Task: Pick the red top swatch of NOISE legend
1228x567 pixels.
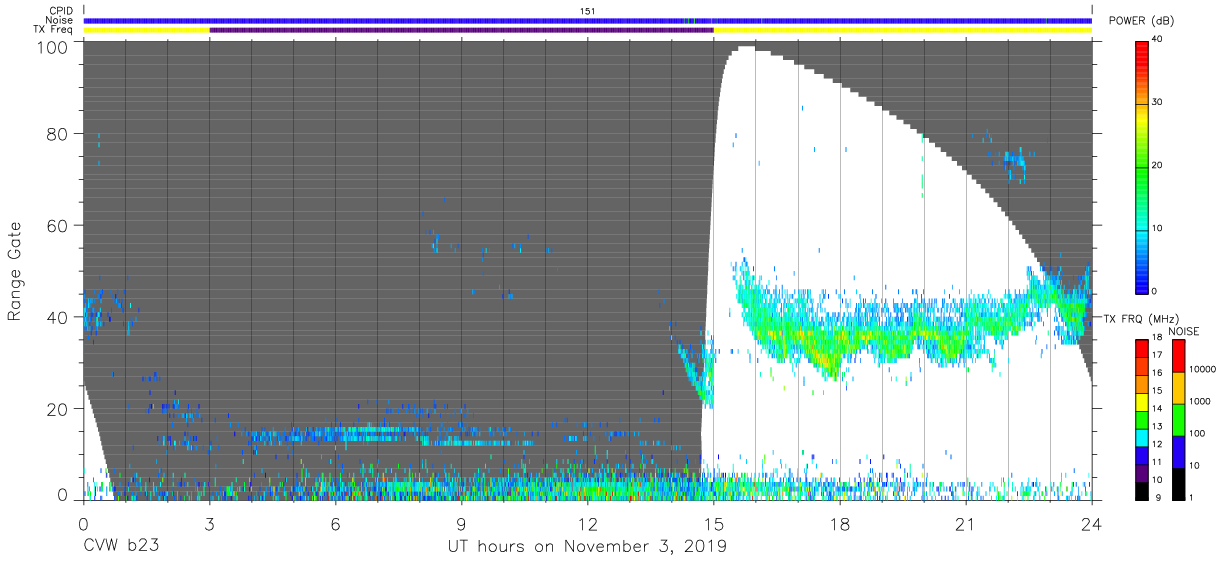Action: pyautogui.click(x=1178, y=356)
